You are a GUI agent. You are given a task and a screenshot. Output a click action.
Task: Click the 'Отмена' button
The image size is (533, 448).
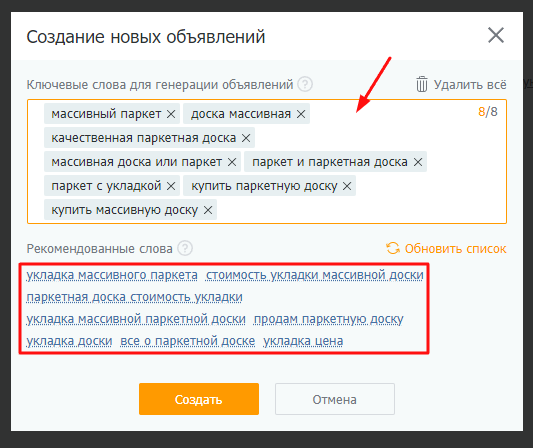coord(335,399)
